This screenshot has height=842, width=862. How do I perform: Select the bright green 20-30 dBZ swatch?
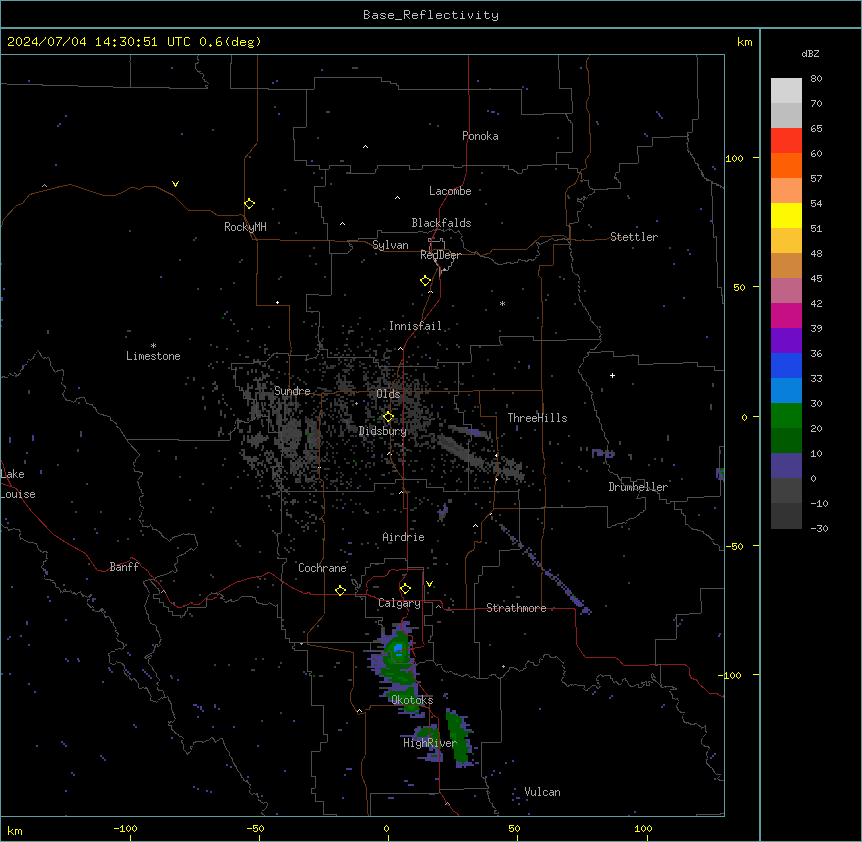(x=786, y=416)
